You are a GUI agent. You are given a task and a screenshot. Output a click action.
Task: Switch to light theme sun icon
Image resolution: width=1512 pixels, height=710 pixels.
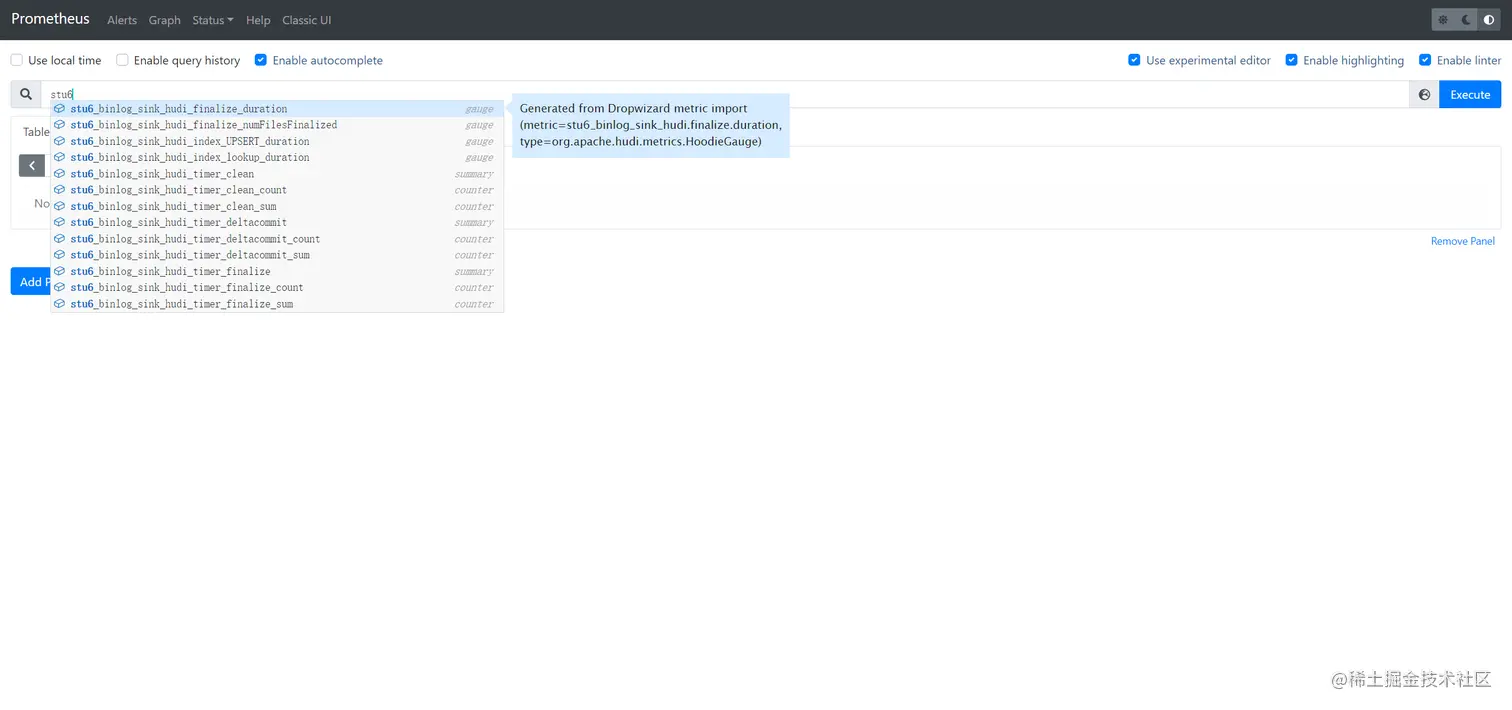(x=1443, y=19)
